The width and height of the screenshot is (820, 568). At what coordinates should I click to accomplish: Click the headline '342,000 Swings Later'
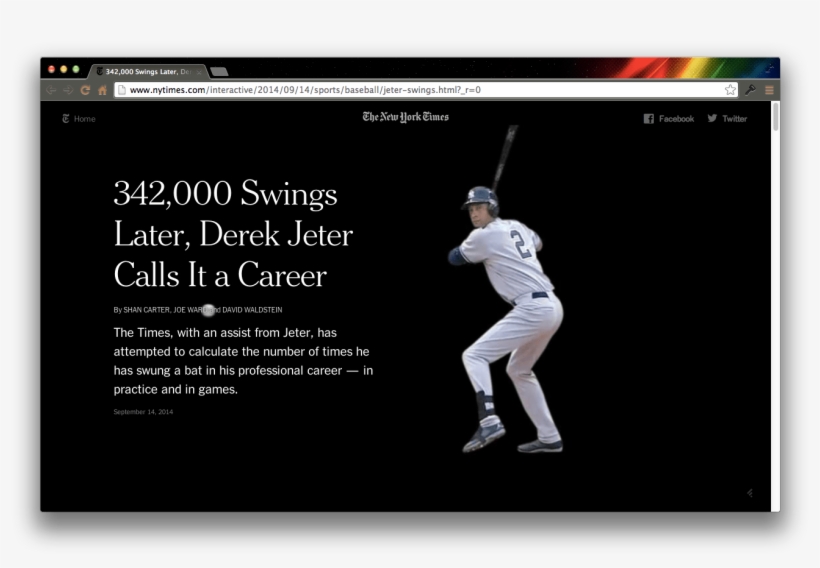click(x=233, y=234)
